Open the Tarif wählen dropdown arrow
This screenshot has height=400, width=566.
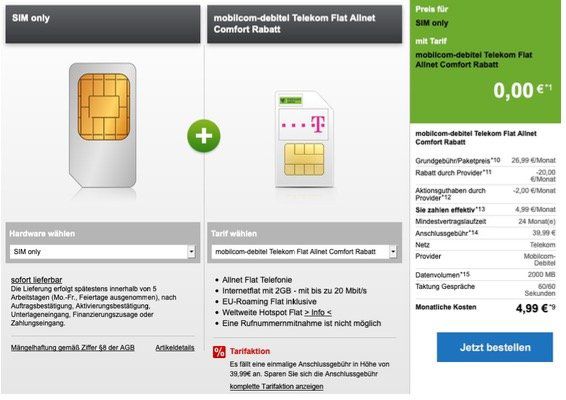coord(393,252)
